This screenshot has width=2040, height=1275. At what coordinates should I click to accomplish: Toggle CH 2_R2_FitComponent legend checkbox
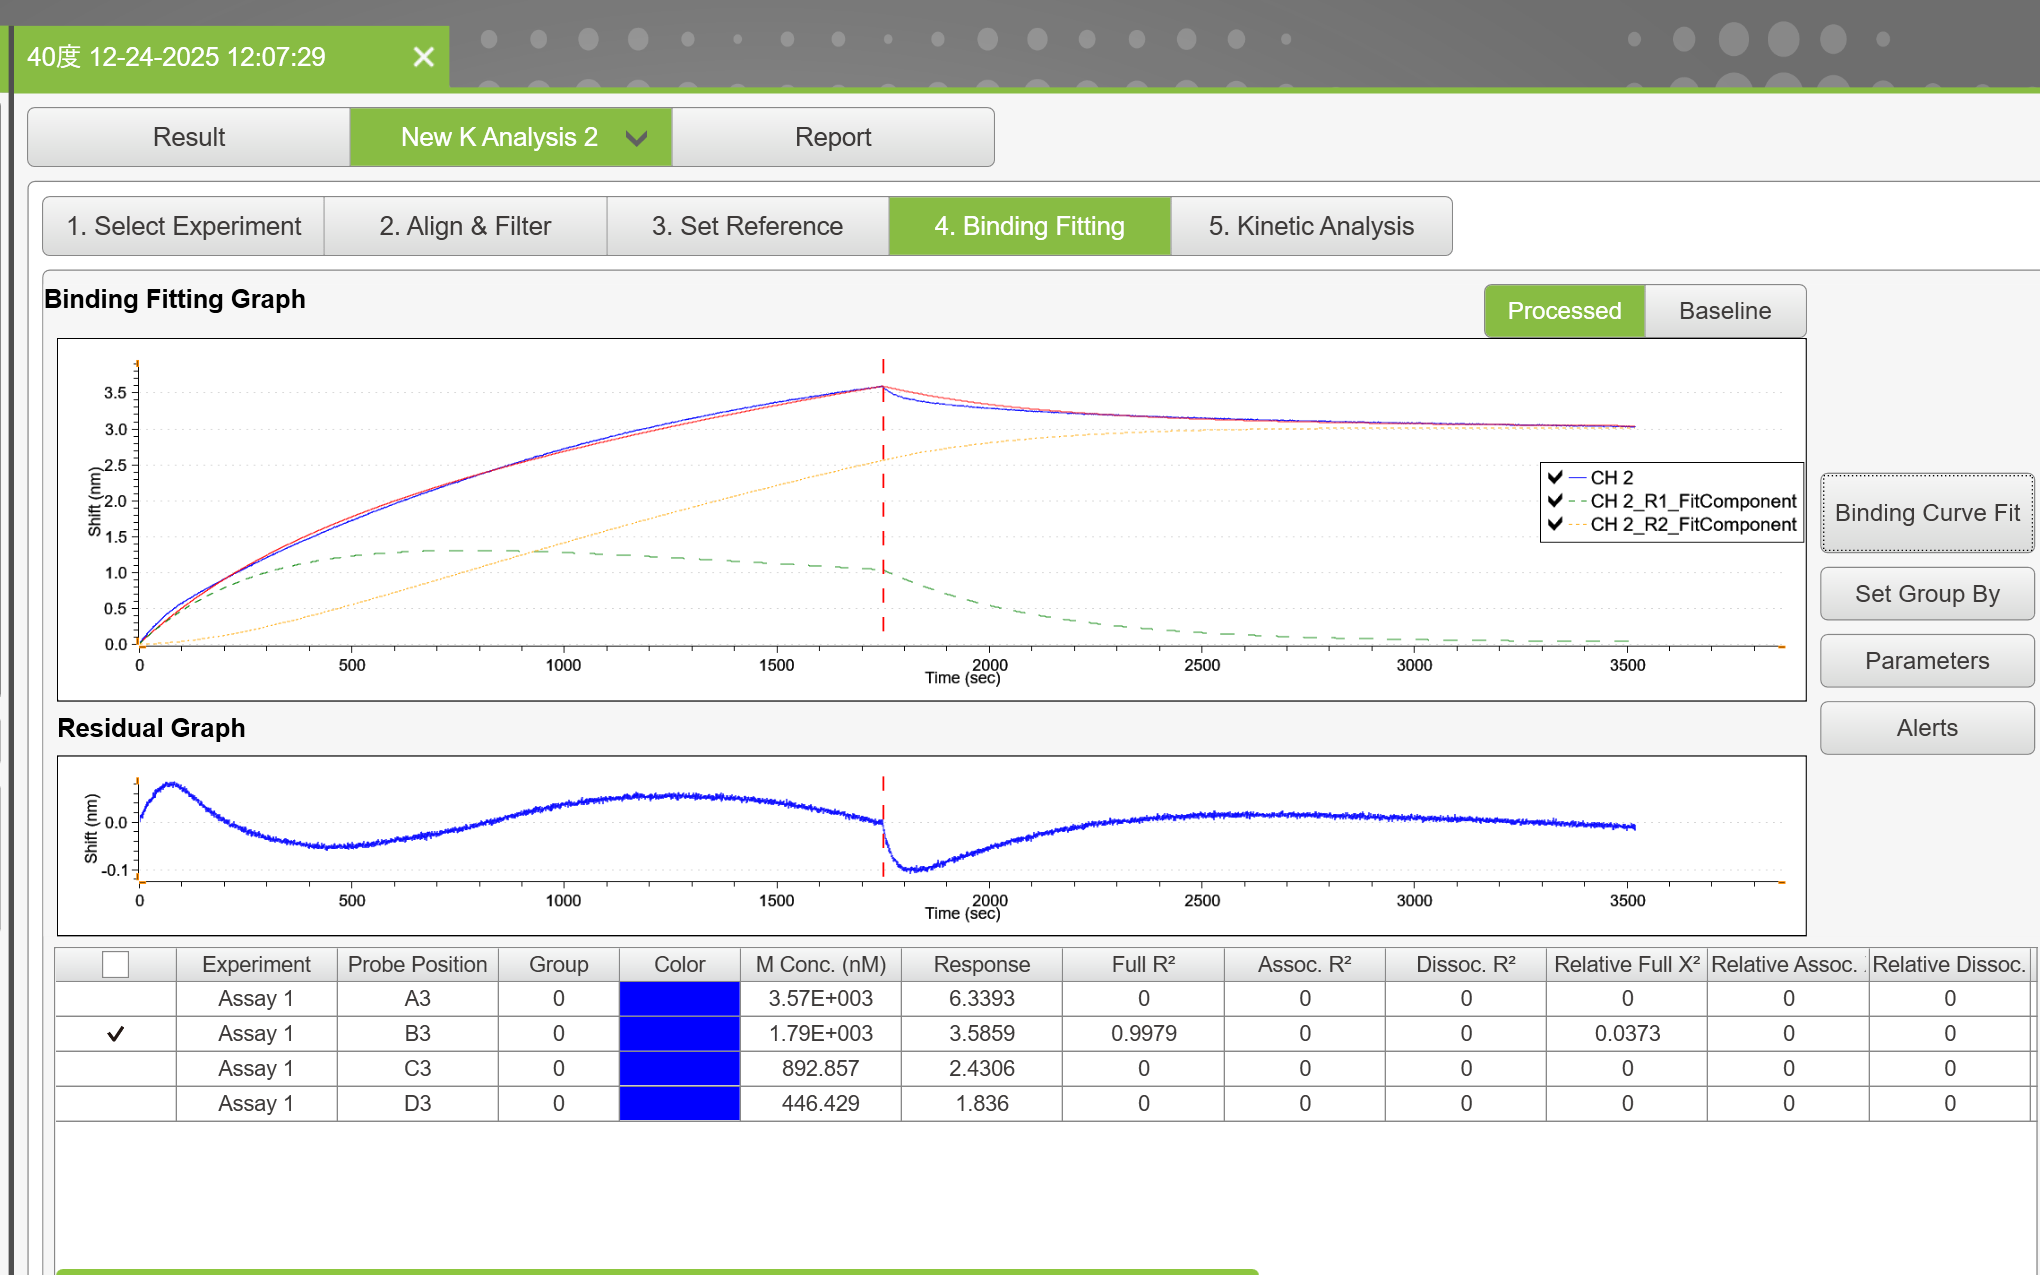click(x=1555, y=523)
